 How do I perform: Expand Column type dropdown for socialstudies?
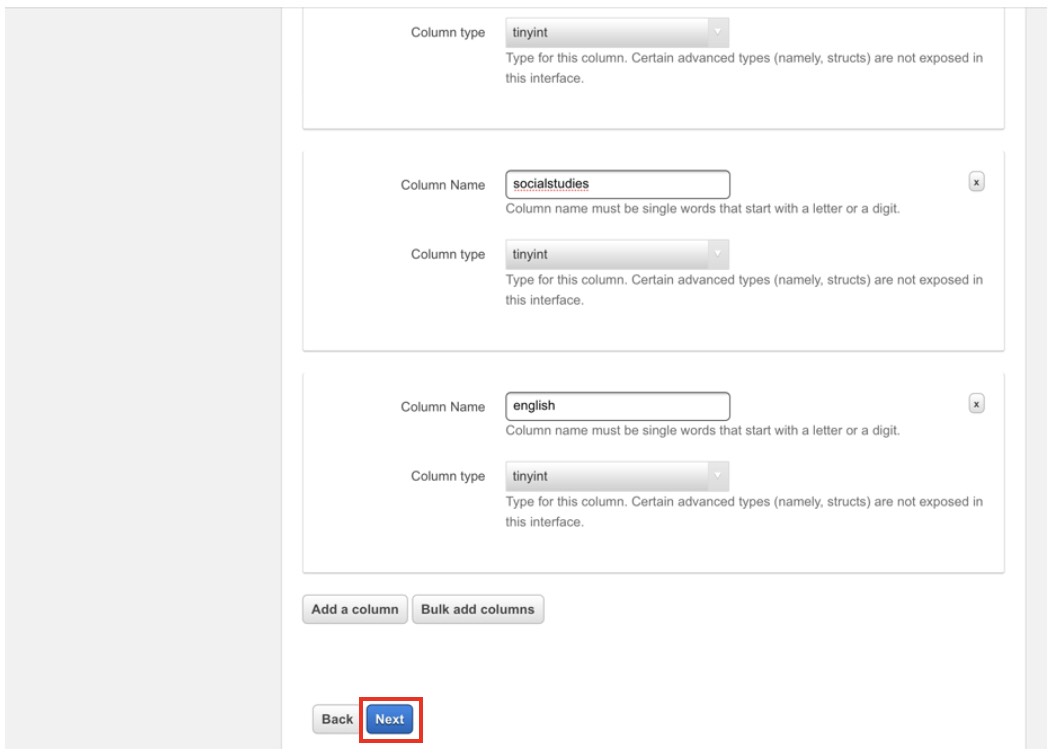[617, 254]
